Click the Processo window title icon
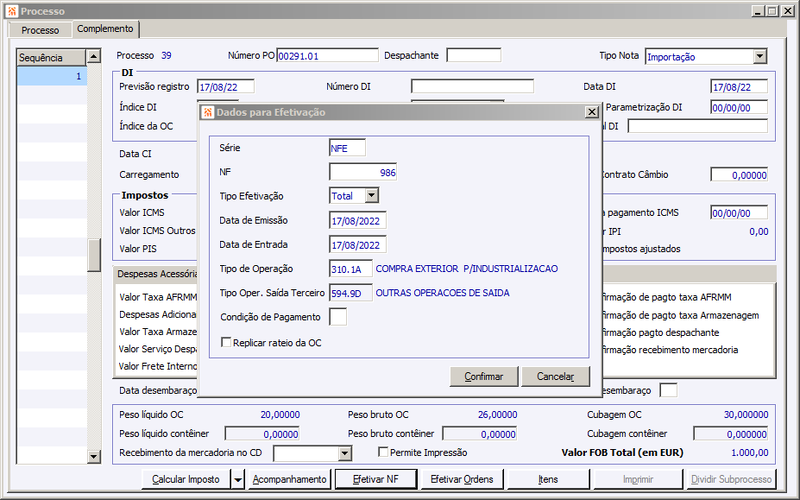Screen dimensions: 800x500 (12, 11)
